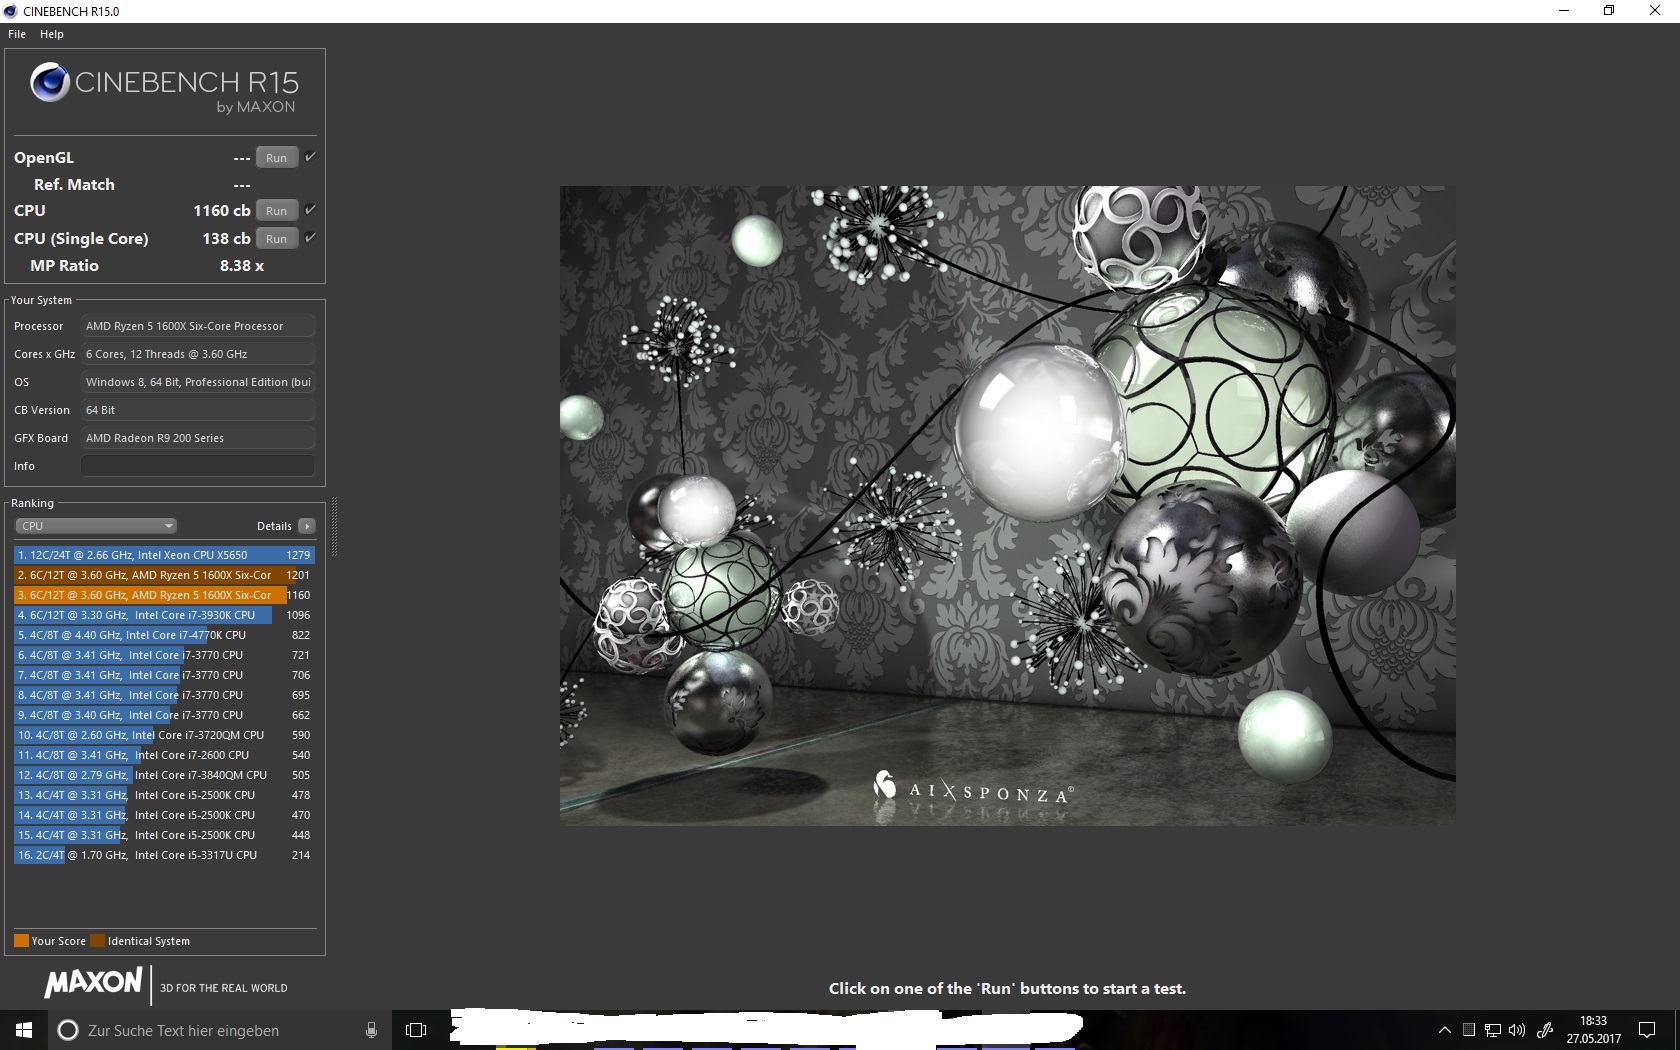Select ranking row 15 i5-2500K scoring 448
The image size is (1680, 1050).
pyautogui.click(x=164, y=835)
